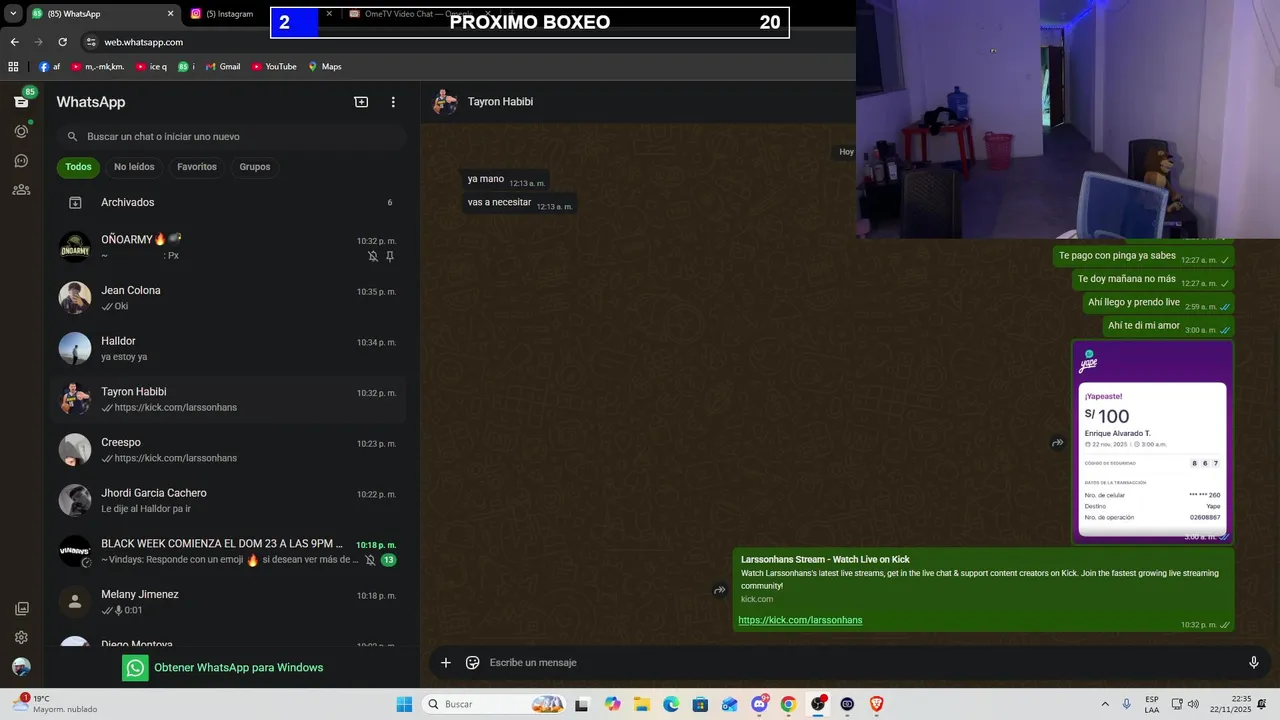This screenshot has width=1280, height=720.
Task: Open Brave browser from the taskbar
Action: coord(877,704)
